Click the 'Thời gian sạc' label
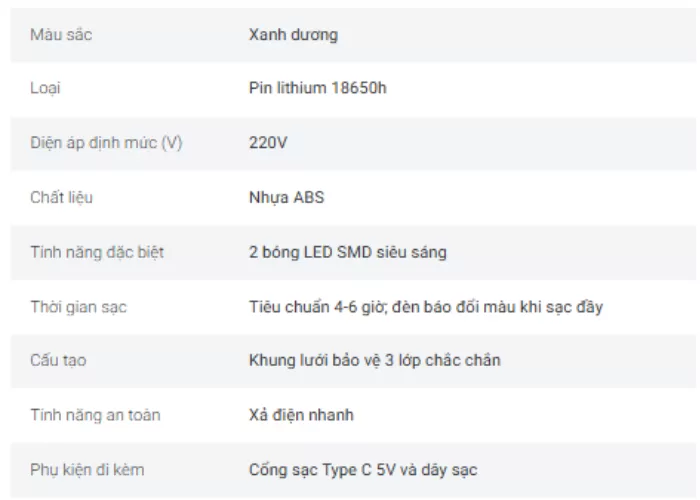Screen dimensions: 700x500 coord(78,307)
